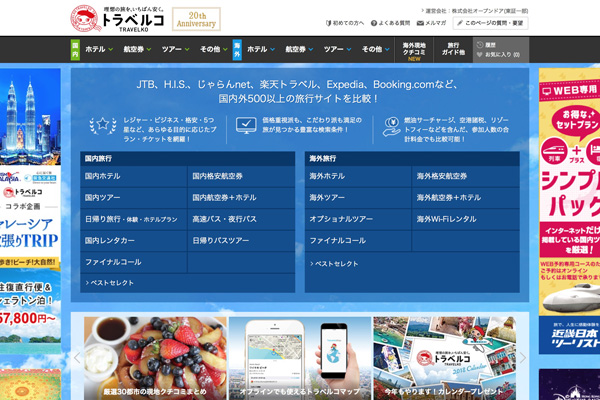600x400 pixels.
Task: Open 海外ホテル search
Action: pyautogui.click(x=358, y=176)
